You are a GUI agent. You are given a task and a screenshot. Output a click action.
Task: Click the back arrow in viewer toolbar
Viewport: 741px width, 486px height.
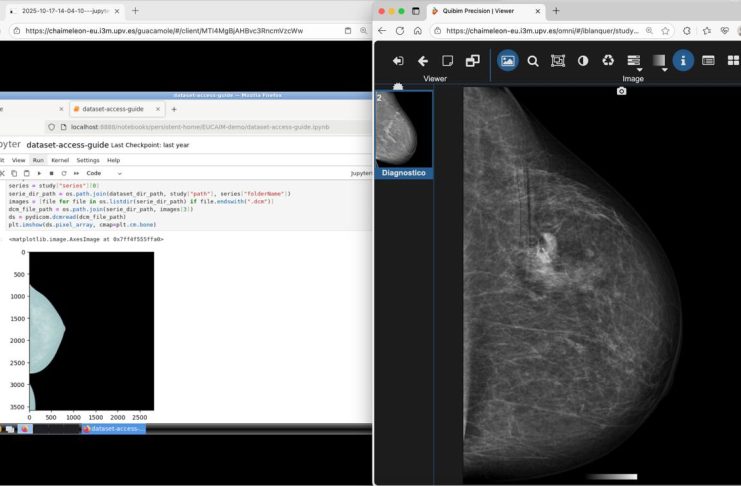pyautogui.click(x=423, y=61)
